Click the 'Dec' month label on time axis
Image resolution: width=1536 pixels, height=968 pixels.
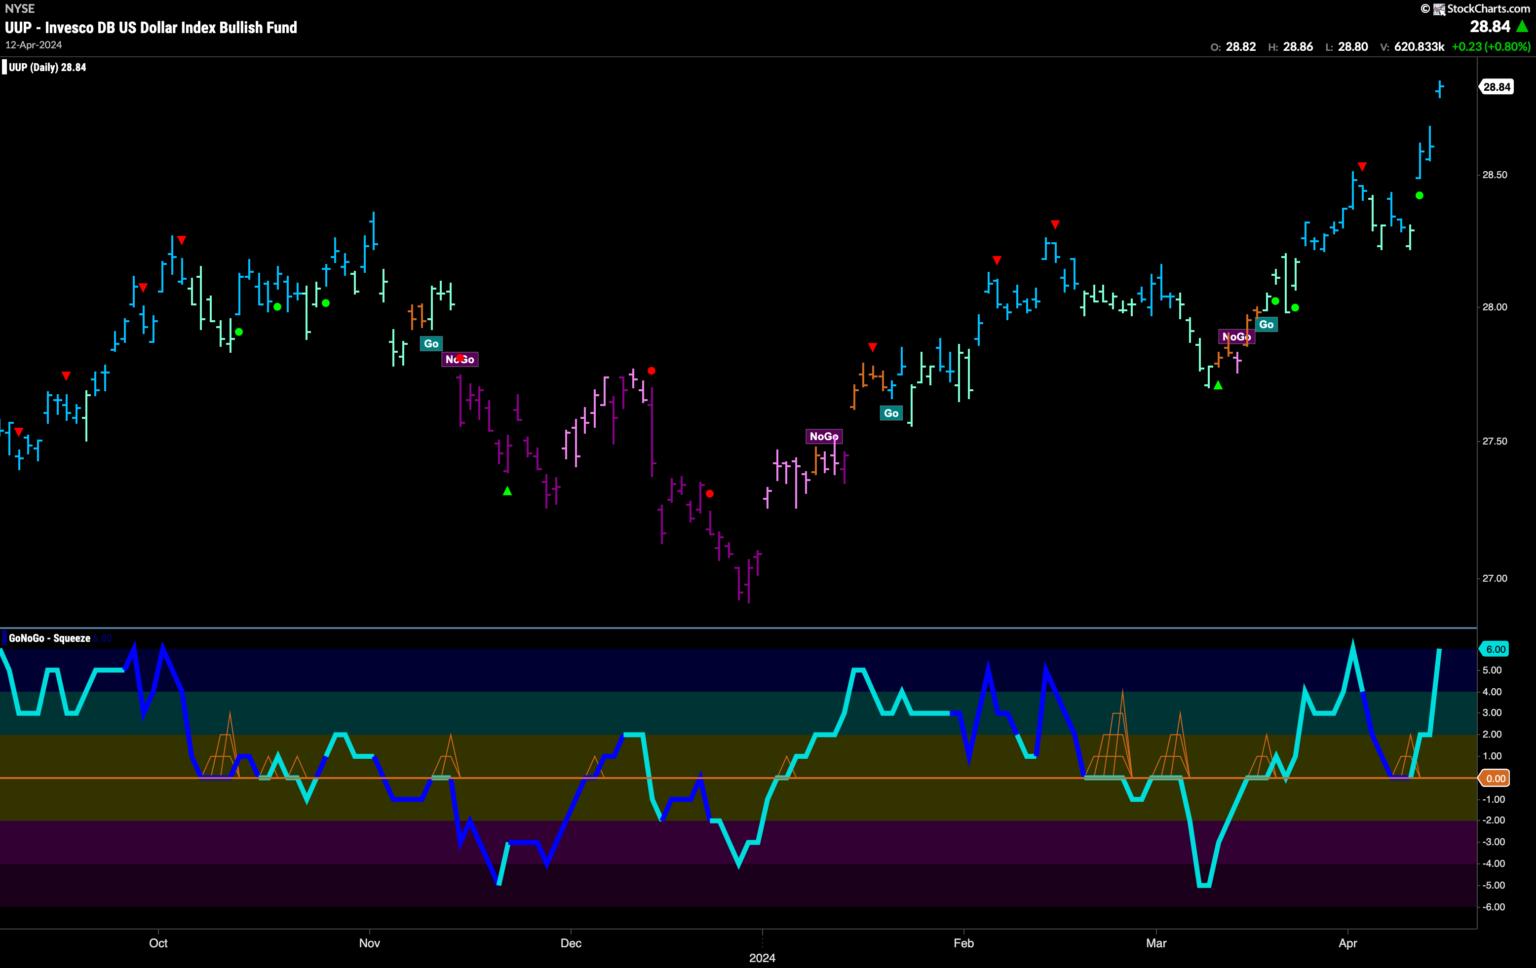[571, 942]
